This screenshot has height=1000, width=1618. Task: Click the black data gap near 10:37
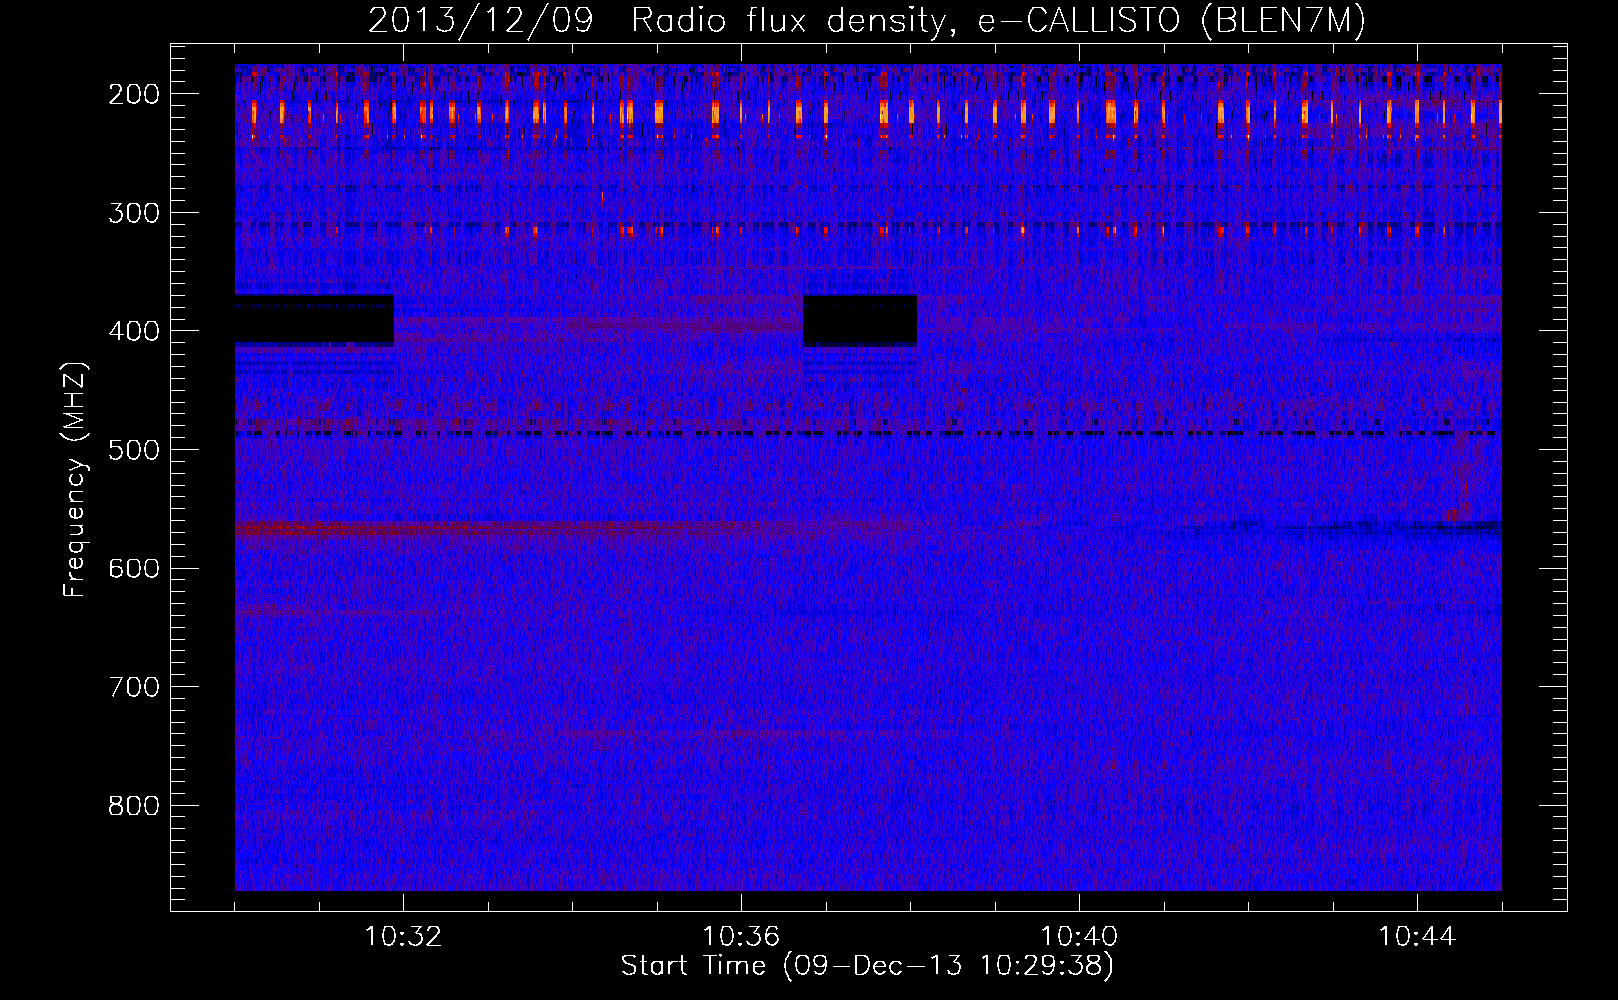point(860,320)
